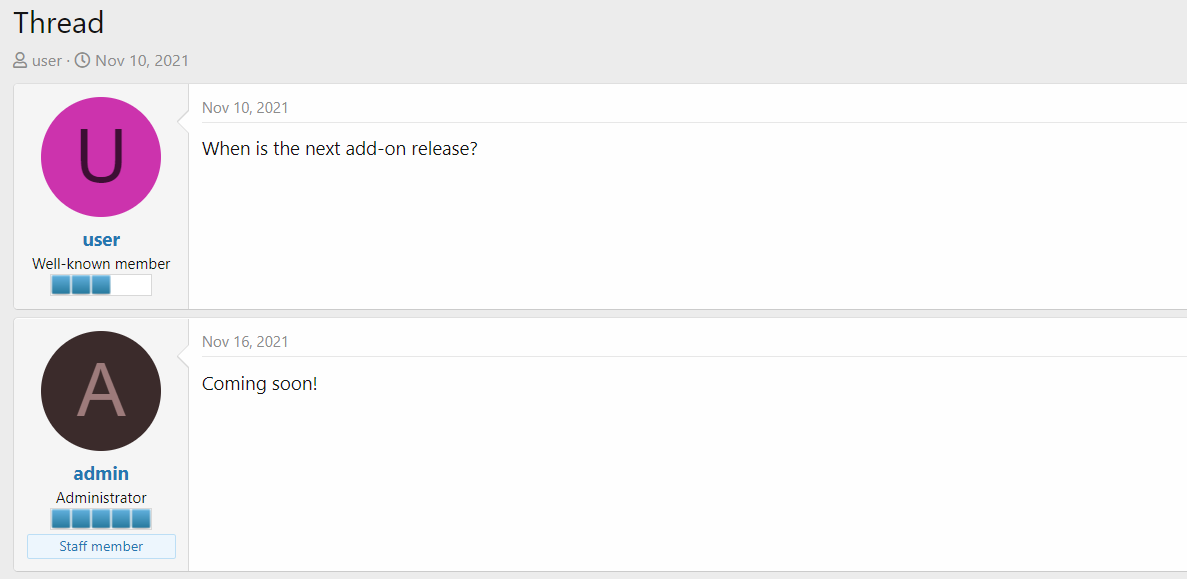
Task: Click speech arrow pointer on admin's post
Action: 184,356
